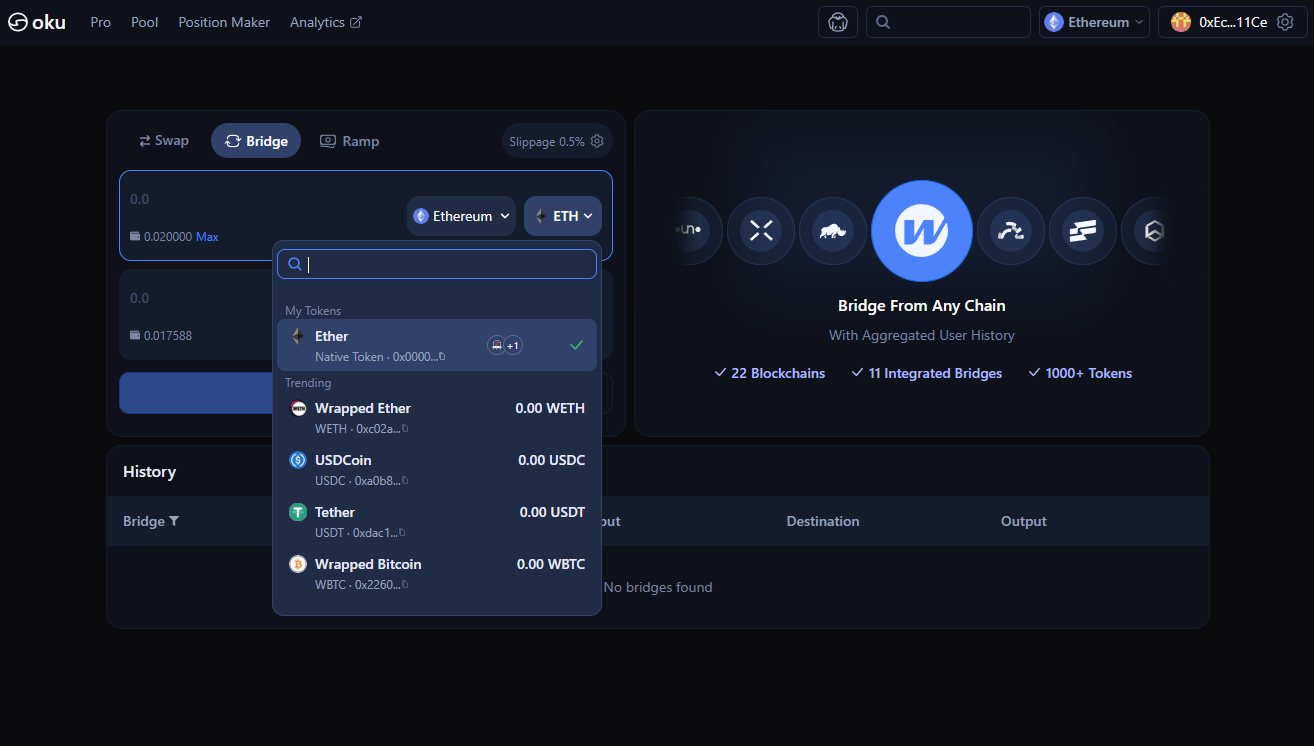Select Wrapped Ether from trending list
1314x746 pixels.
tap(437, 417)
